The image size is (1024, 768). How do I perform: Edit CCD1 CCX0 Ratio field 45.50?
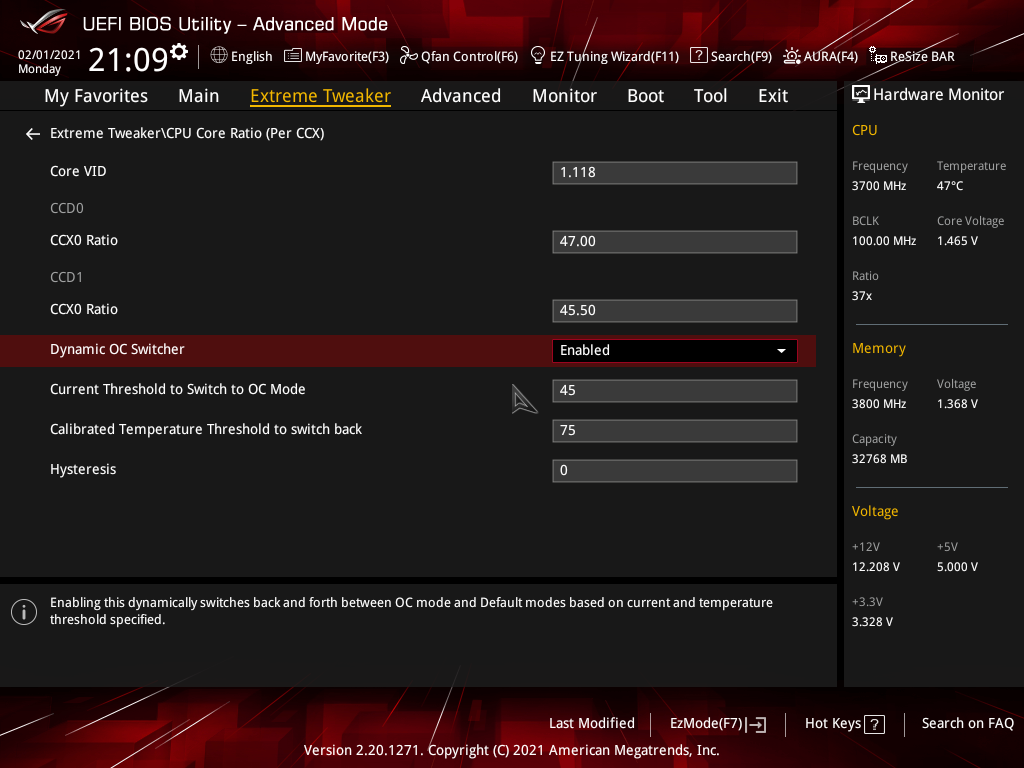point(675,311)
